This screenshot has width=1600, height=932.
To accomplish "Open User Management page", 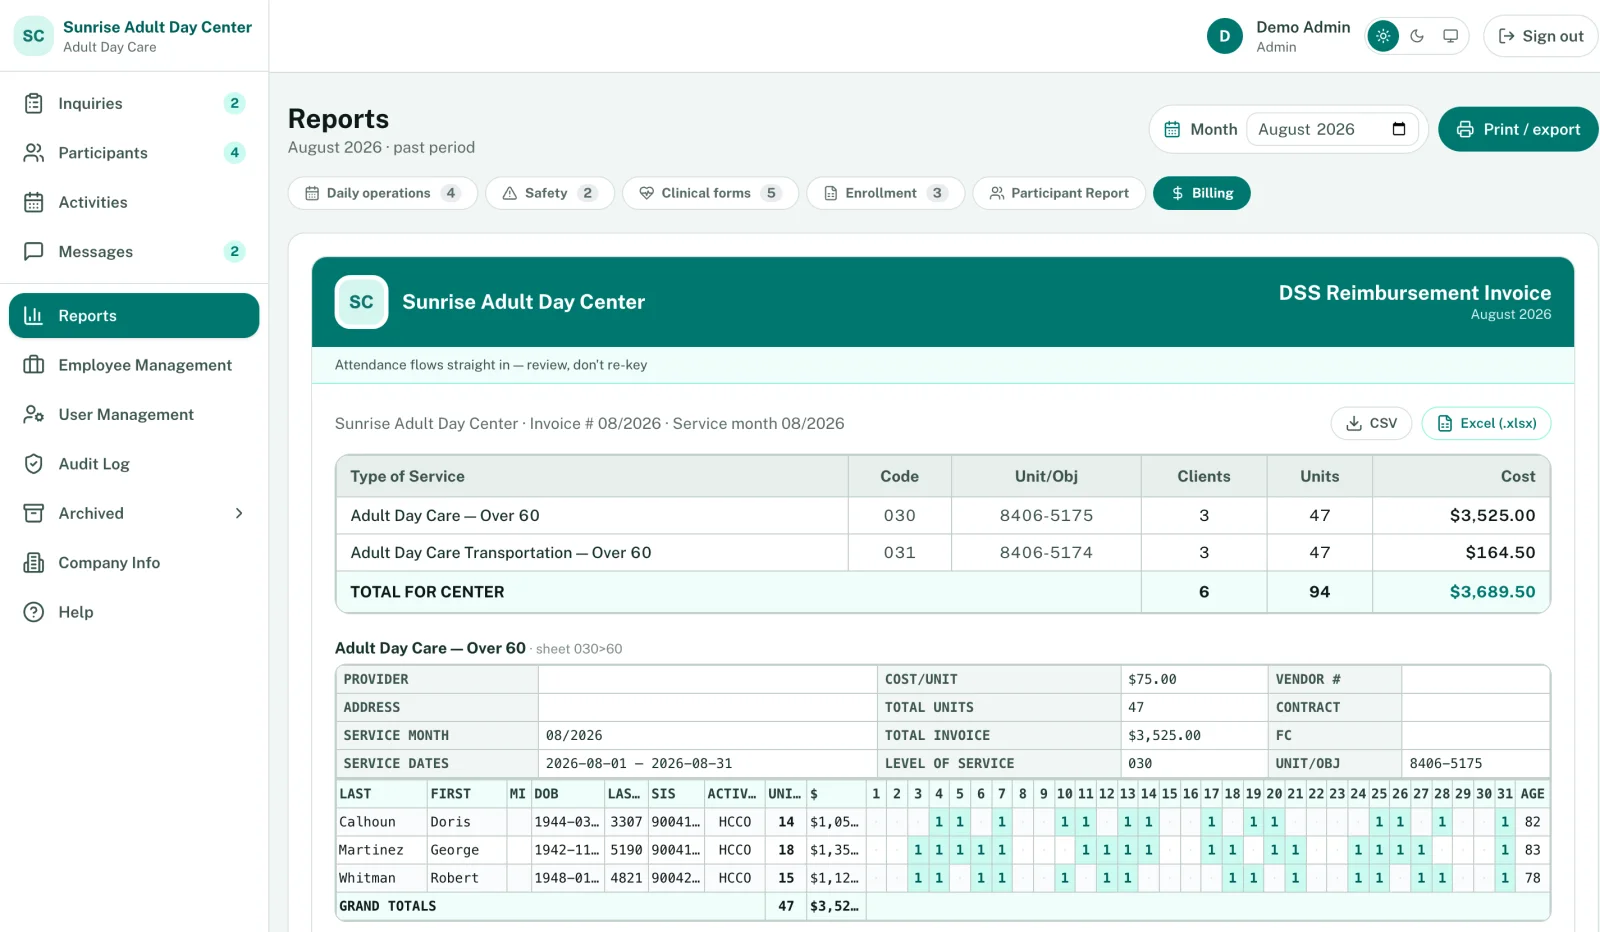I will pyautogui.click(x=134, y=414).
